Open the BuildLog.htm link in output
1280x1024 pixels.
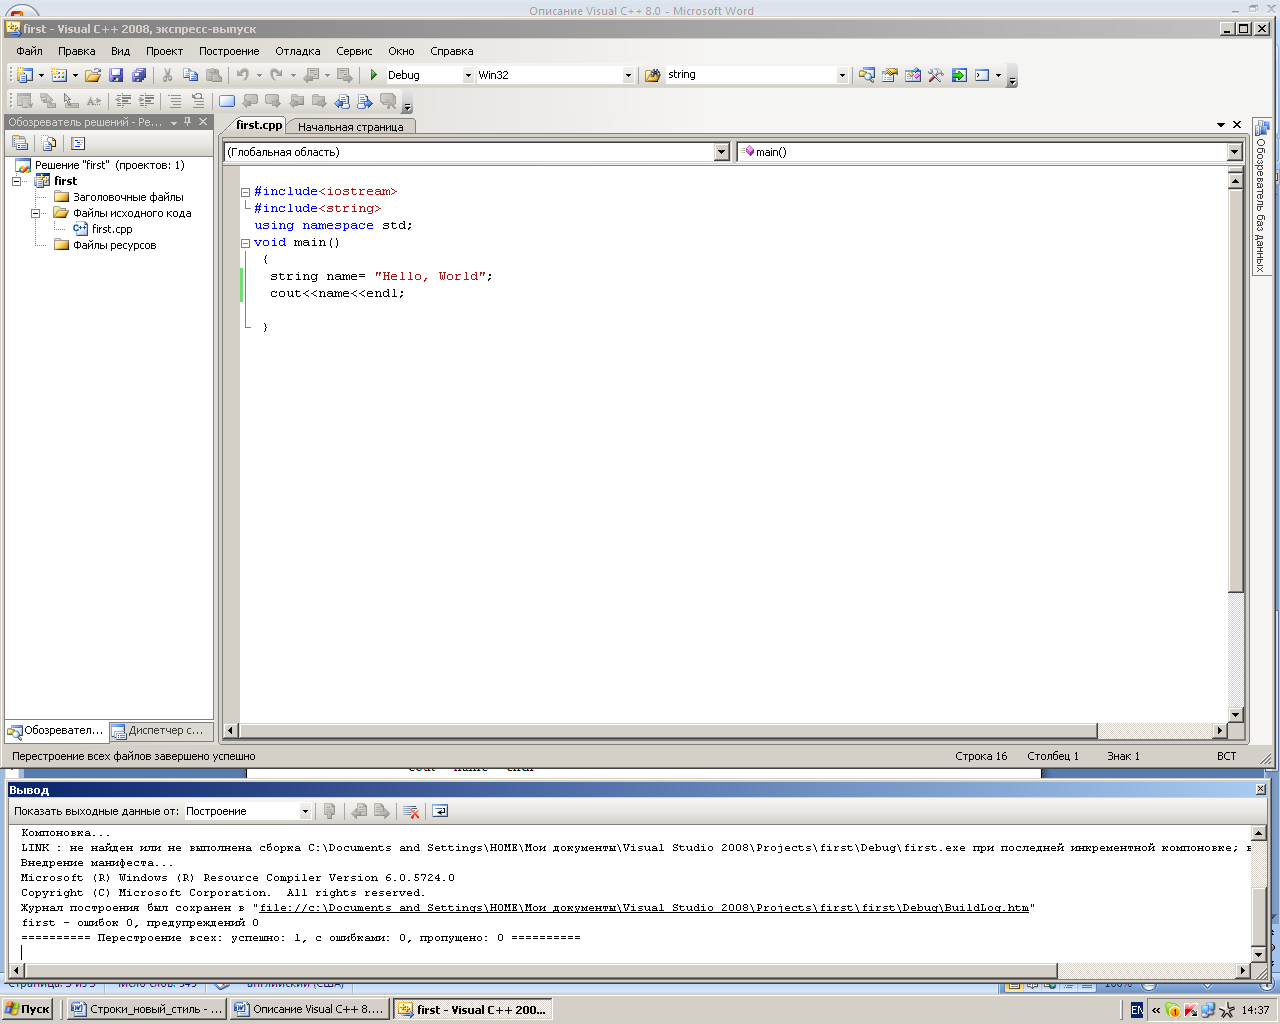pyautogui.click(x=645, y=908)
